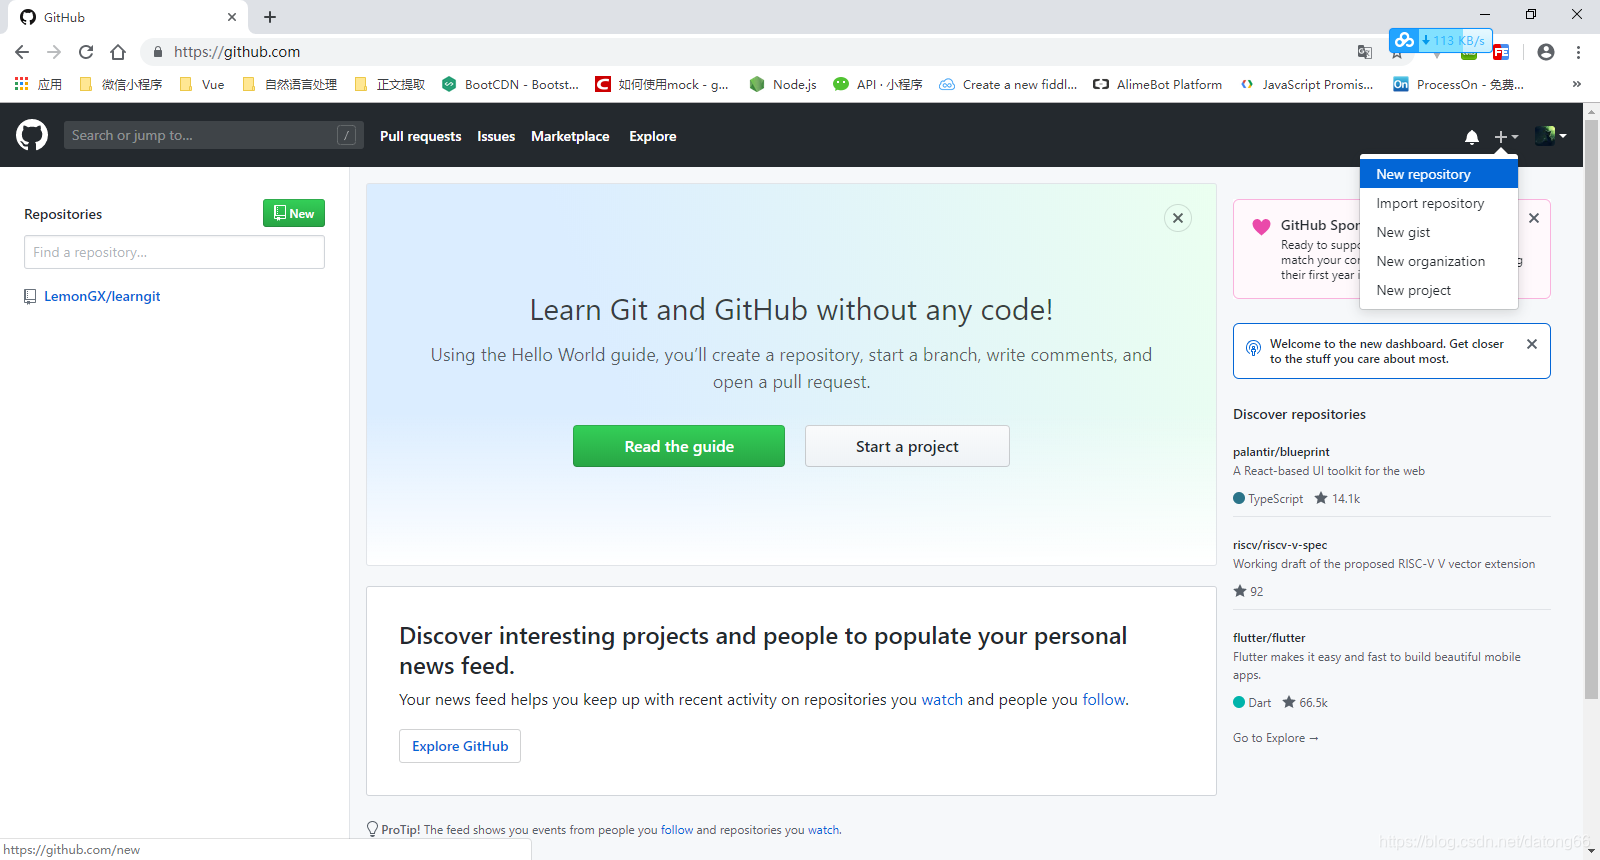Dismiss the Learn Git banner

coord(1178,218)
